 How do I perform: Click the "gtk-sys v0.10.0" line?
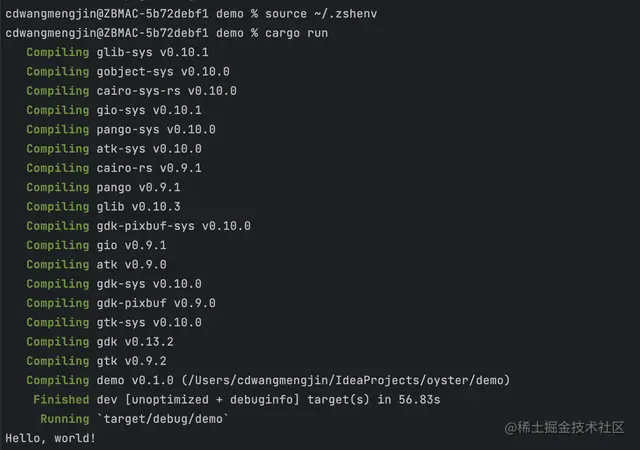click(x=148, y=322)
